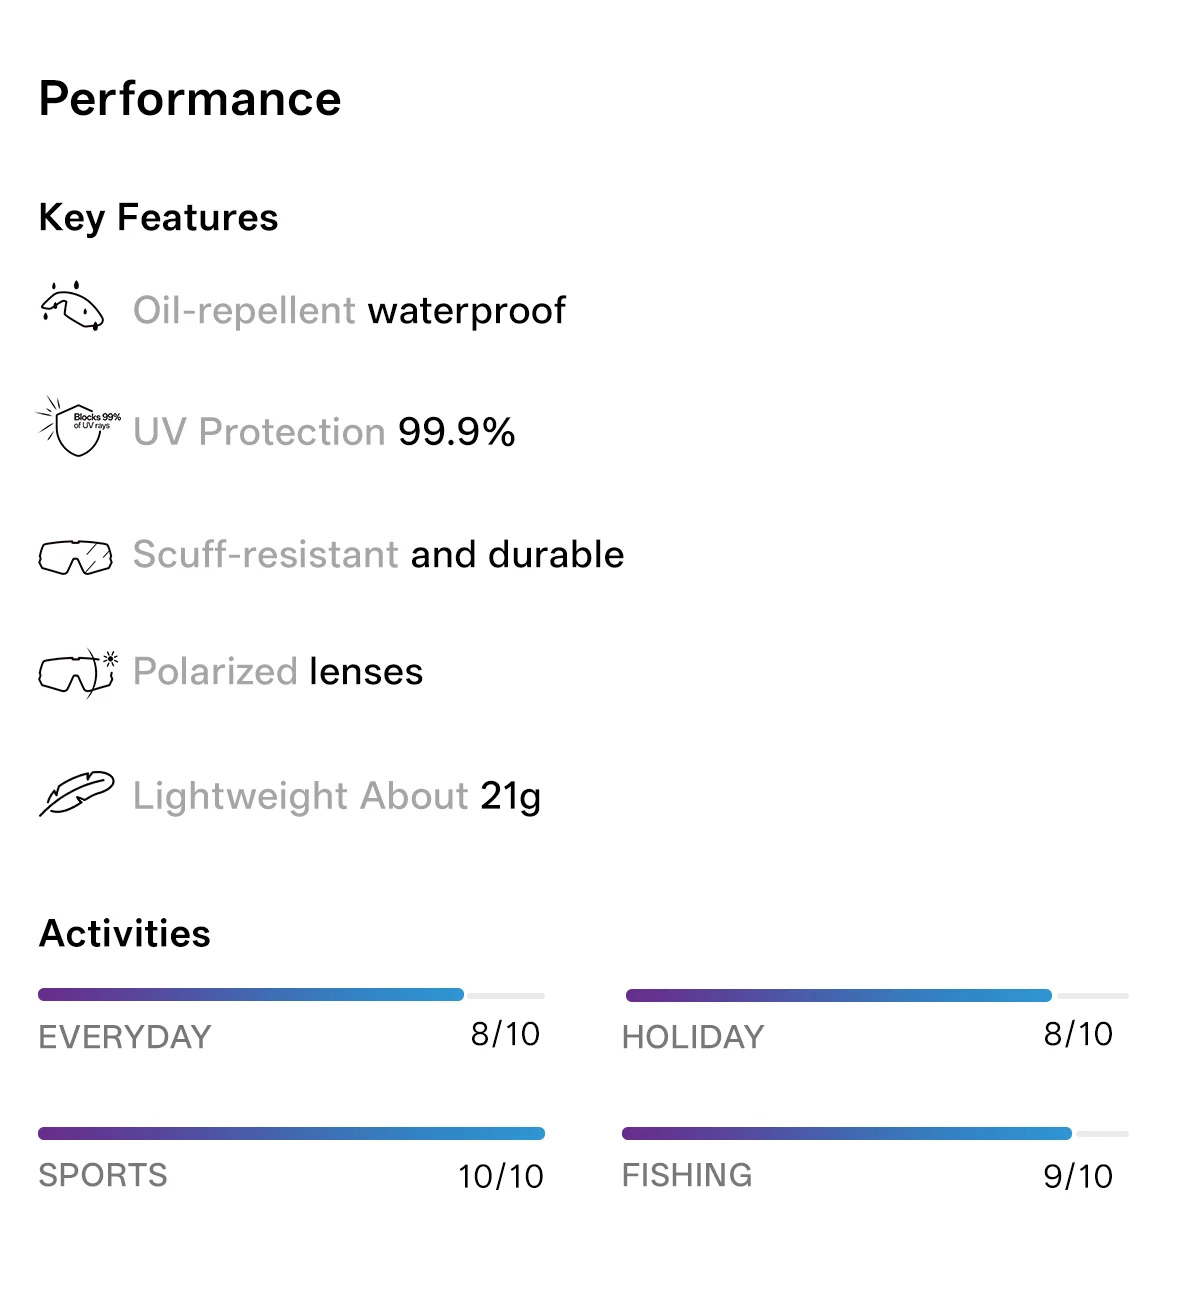Click the oil-repellent water droplet icon
Screen dimensions: 1200x1304
pos(72,306)
